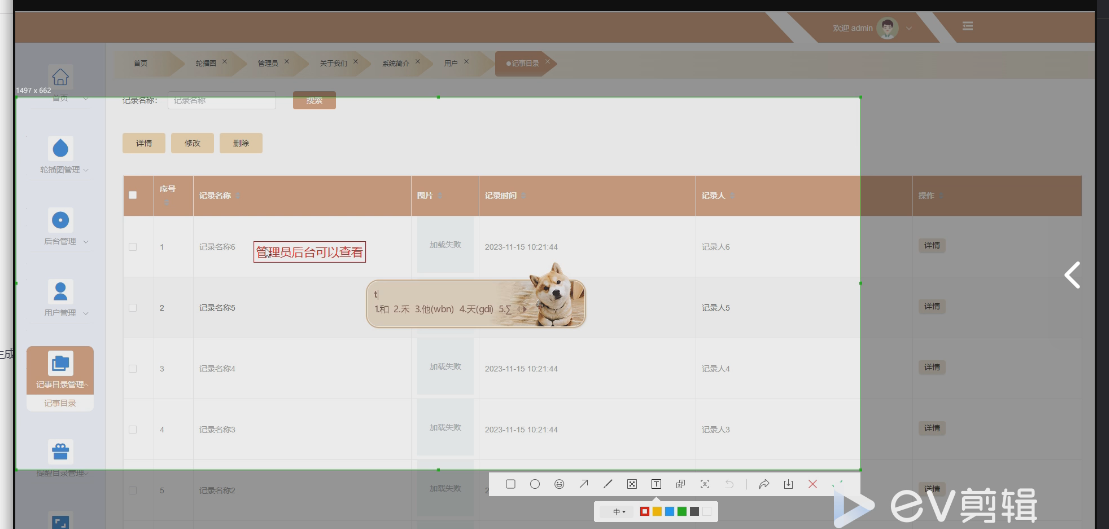Open 详情 for the 记录人6 row
This screenshot has width=1109, height=529.
tap(932, 245)
